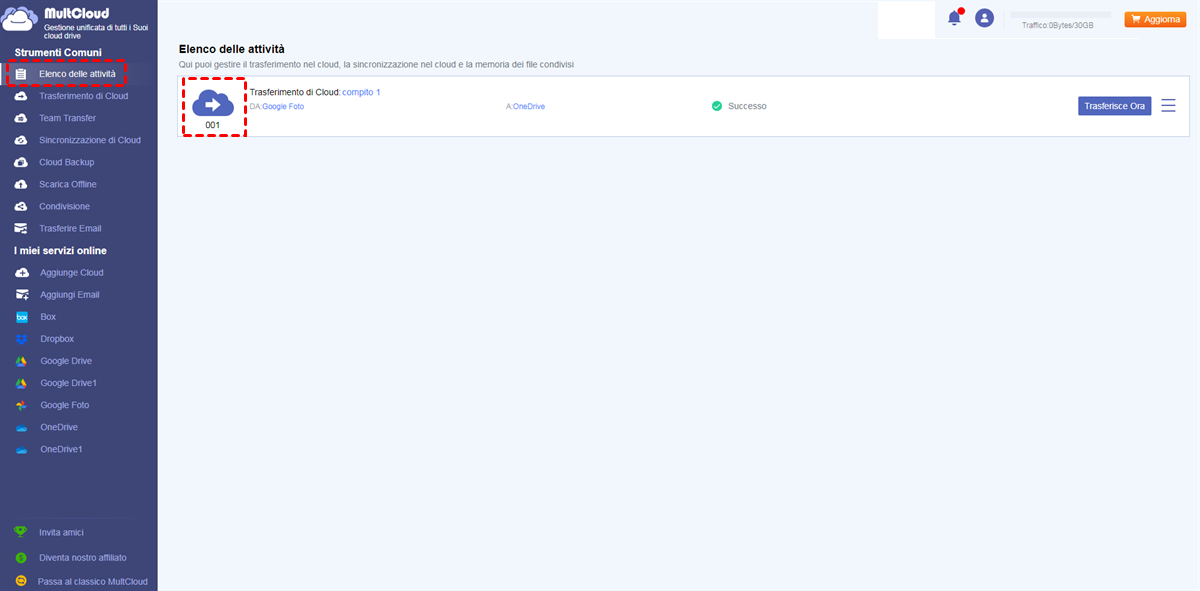Click the Passa al classico MultCloud icon
This screenshot has height=591, width=1200.
tap(20, 581)
